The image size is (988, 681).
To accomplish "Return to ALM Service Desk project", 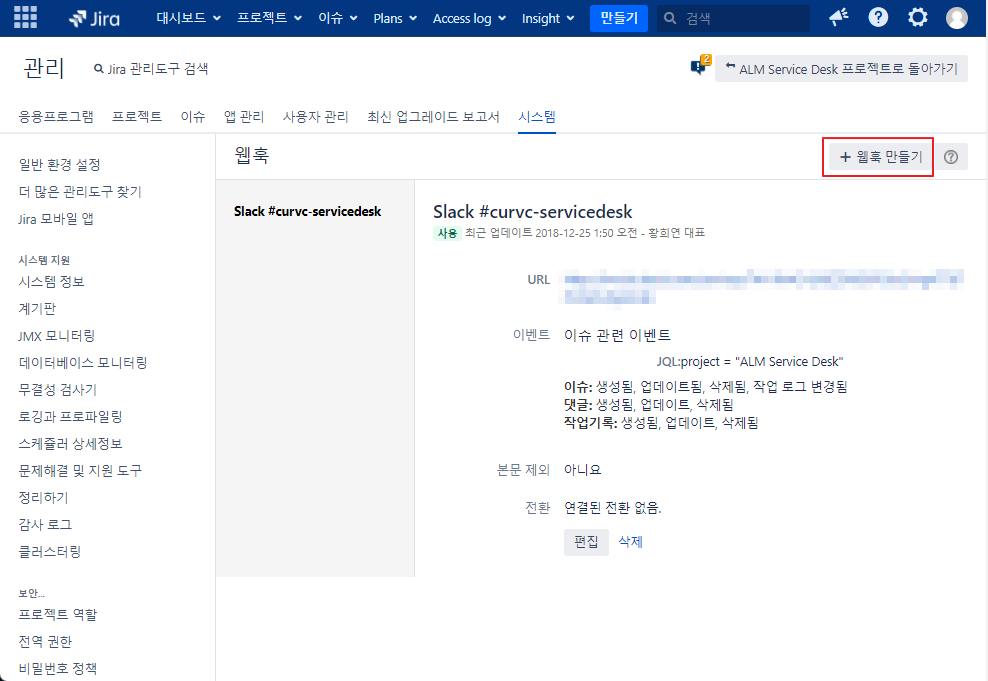I will point(841,69).
